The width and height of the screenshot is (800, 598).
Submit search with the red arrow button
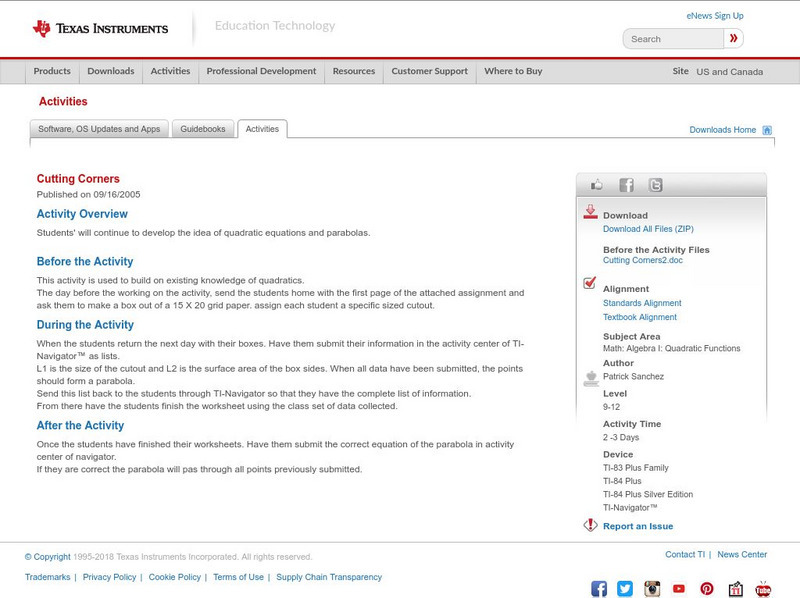[x=733, y=38]
